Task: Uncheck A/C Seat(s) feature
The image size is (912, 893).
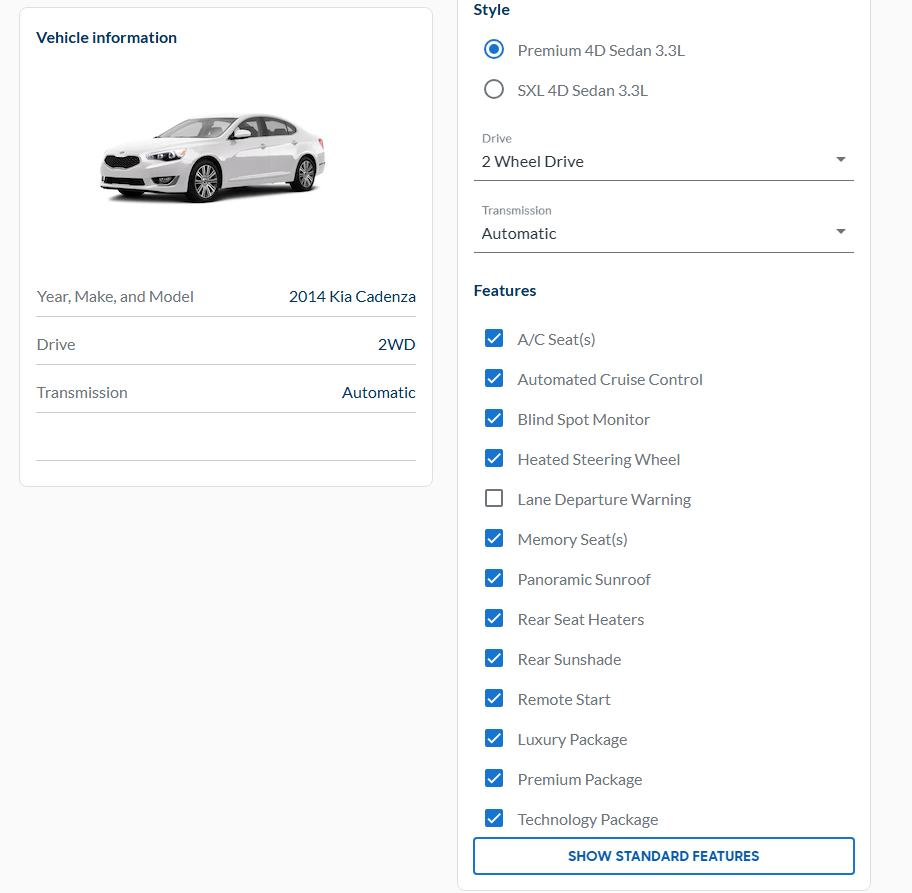Action: [x=494, y=339]
